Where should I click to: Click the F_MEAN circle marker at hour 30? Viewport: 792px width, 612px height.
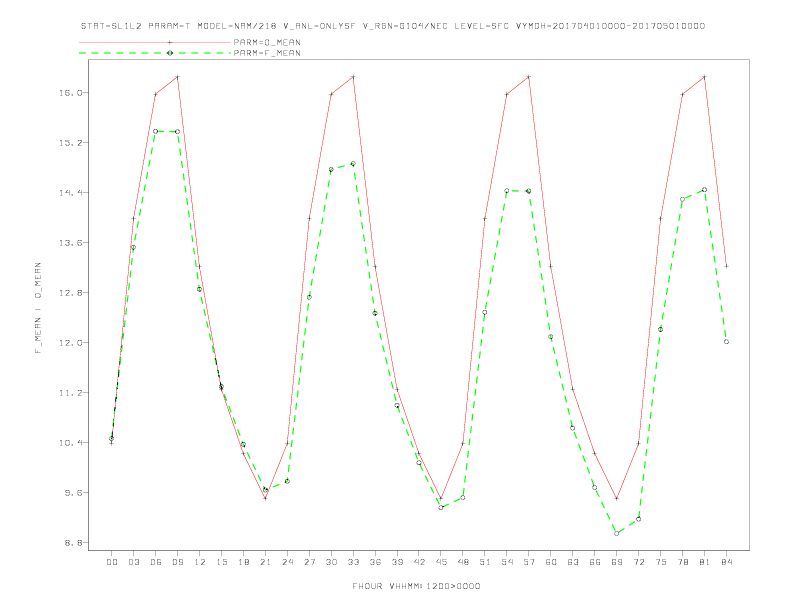[331, 170]
